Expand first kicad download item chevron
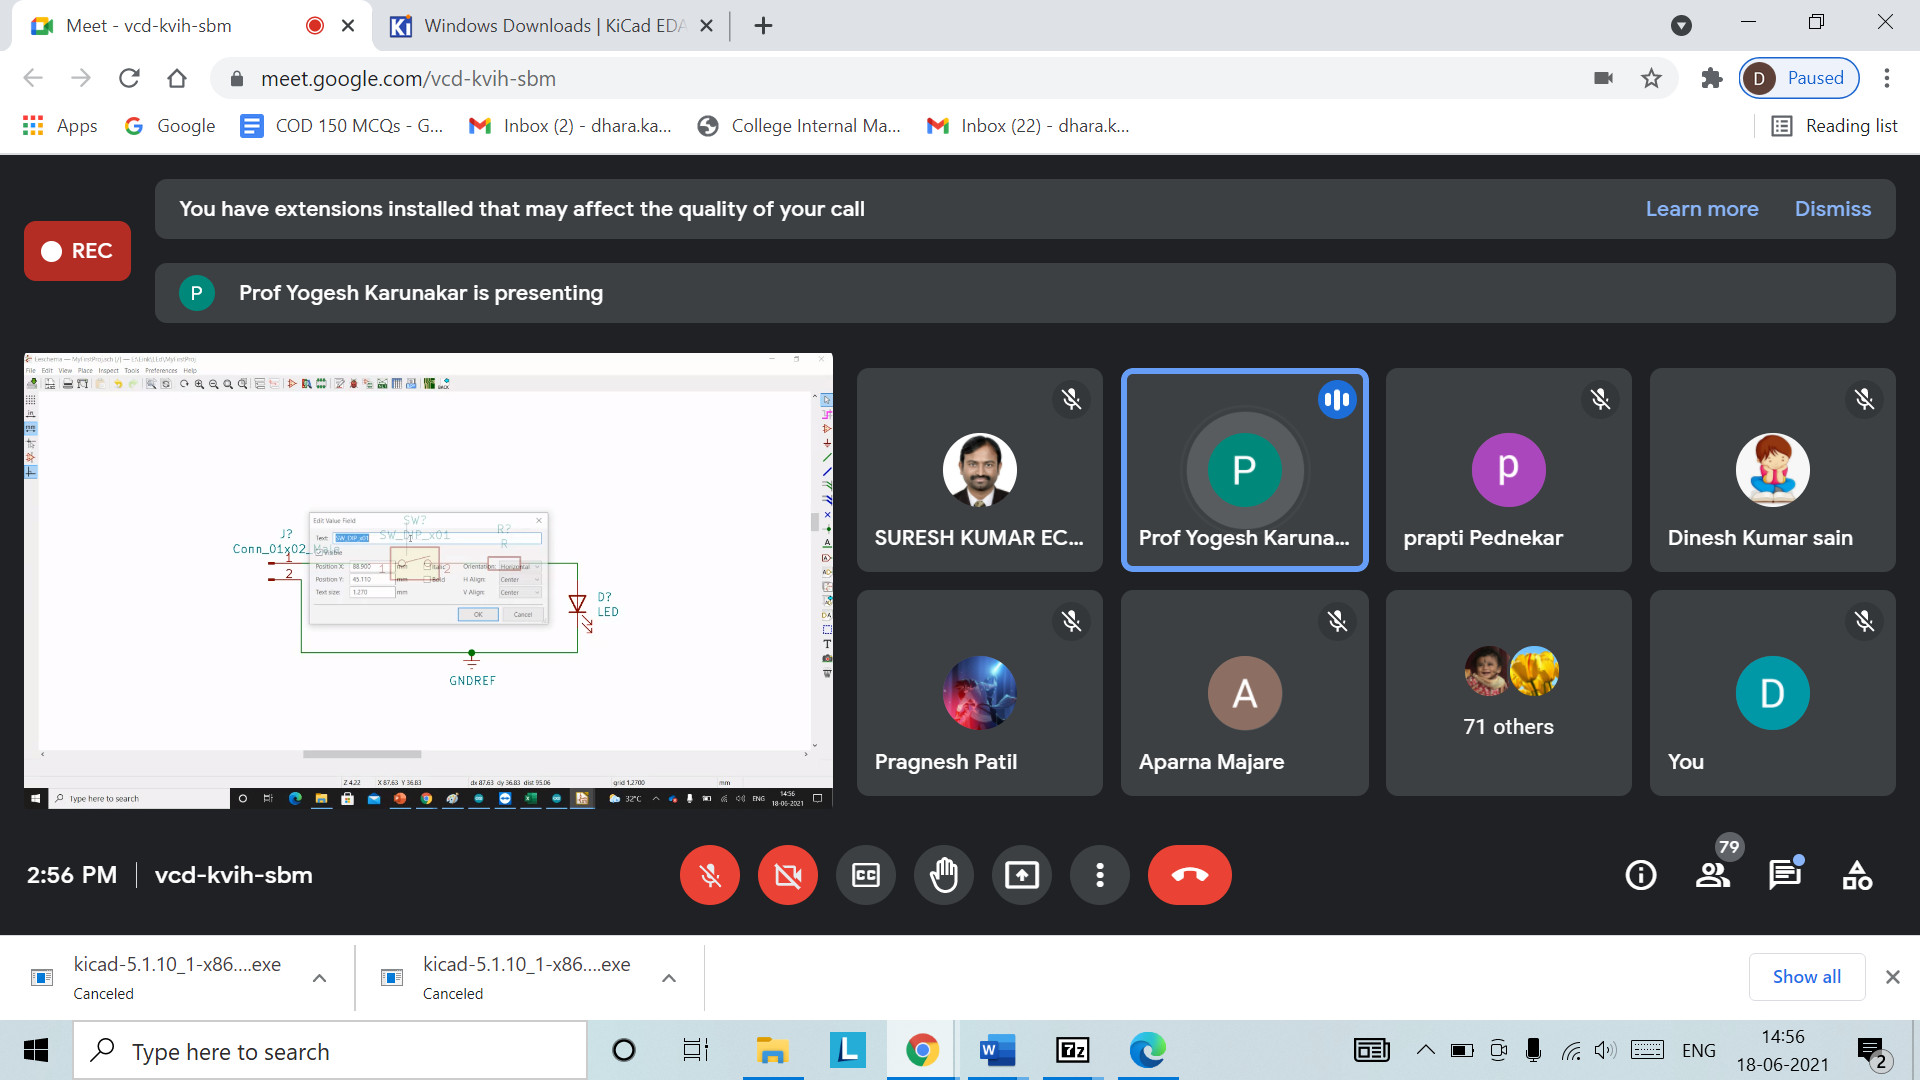This screenshot has width=1920, height=1080. pos(320,978)
